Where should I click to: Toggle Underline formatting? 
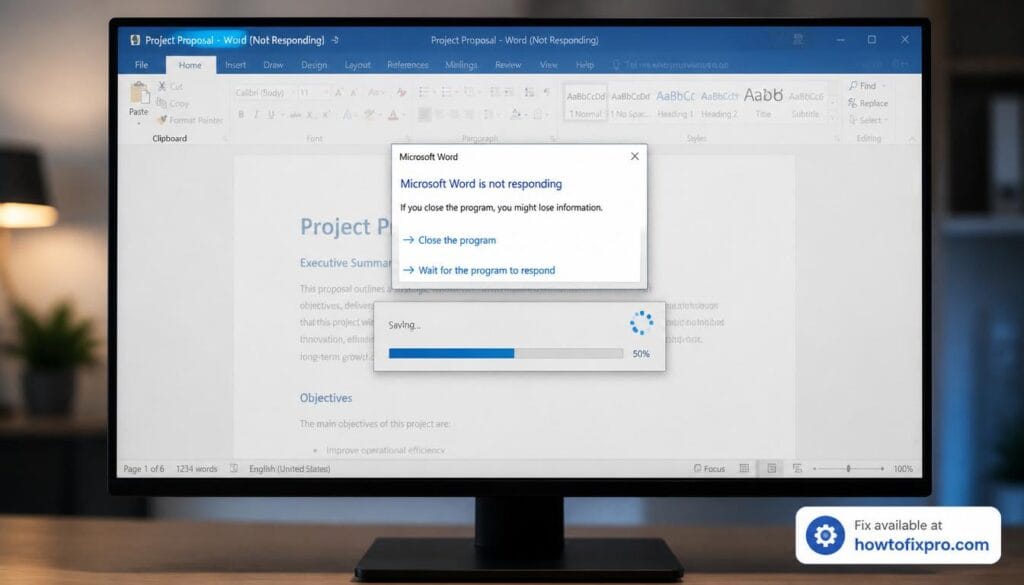[271, 115]
